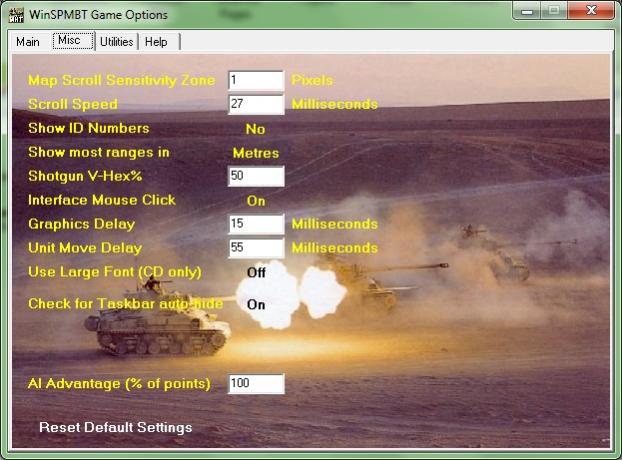
Task: Toggle Interface Mouse Click On value
Action: click(256, 201)
